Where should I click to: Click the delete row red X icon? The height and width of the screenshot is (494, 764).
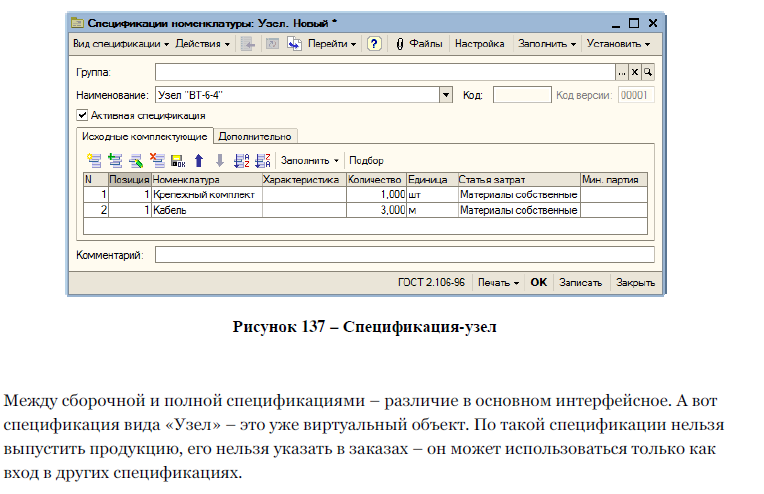click(157, 160)
